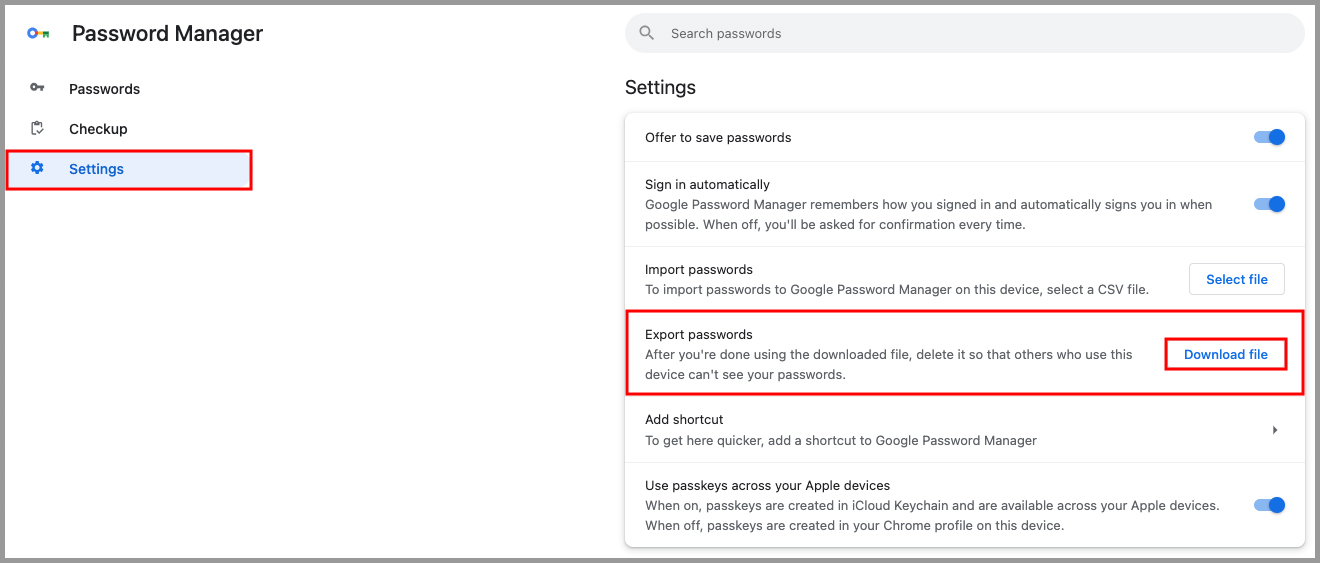Click the key icon beside Passwords
Viewport: 1320px width, 563px height.
click(x=37, y=88)
